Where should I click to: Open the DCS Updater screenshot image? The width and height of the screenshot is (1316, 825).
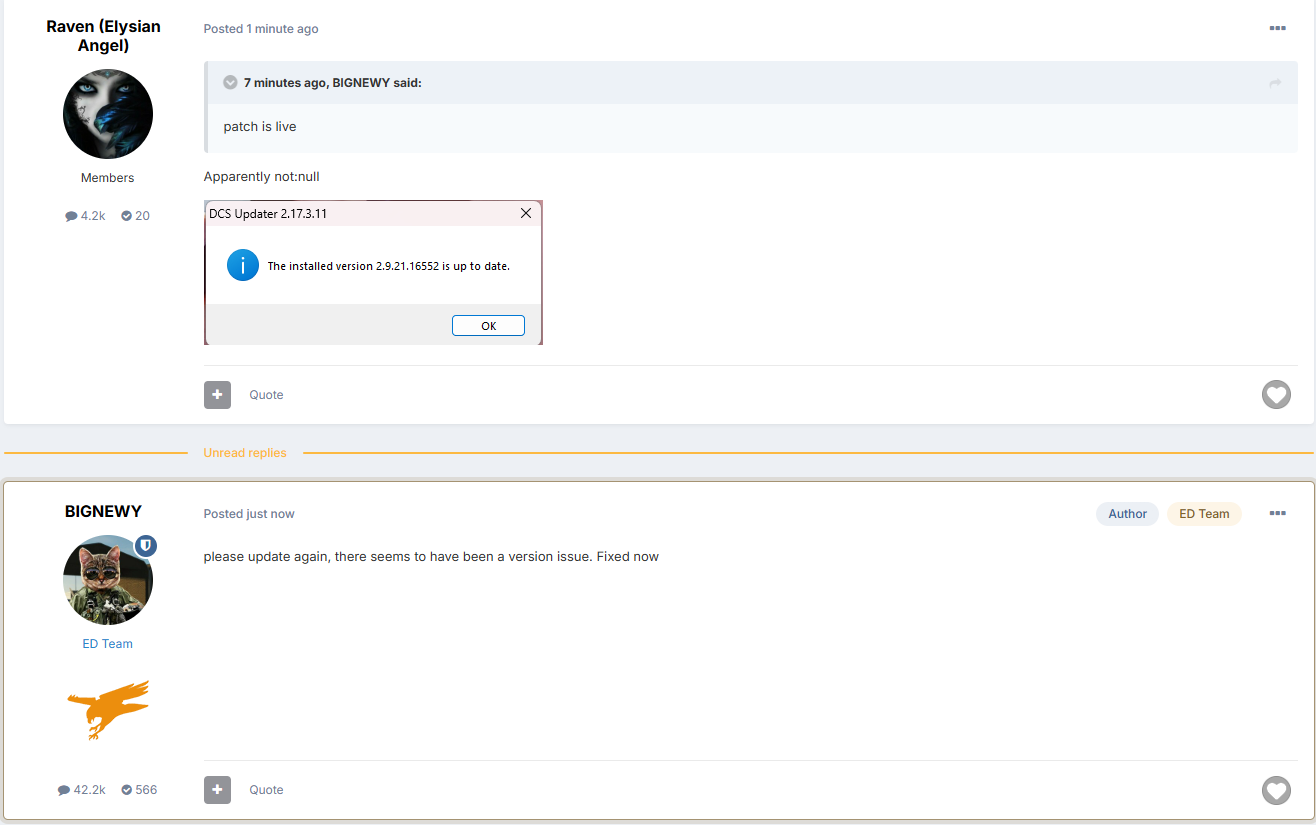[x=373, y=272]
